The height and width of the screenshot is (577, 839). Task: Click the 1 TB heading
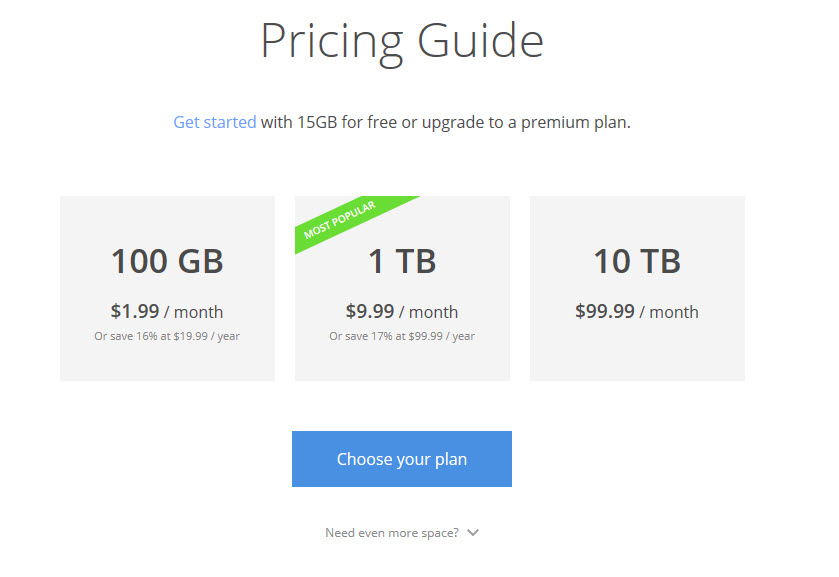pyautogui.click(x=402, y=261)
